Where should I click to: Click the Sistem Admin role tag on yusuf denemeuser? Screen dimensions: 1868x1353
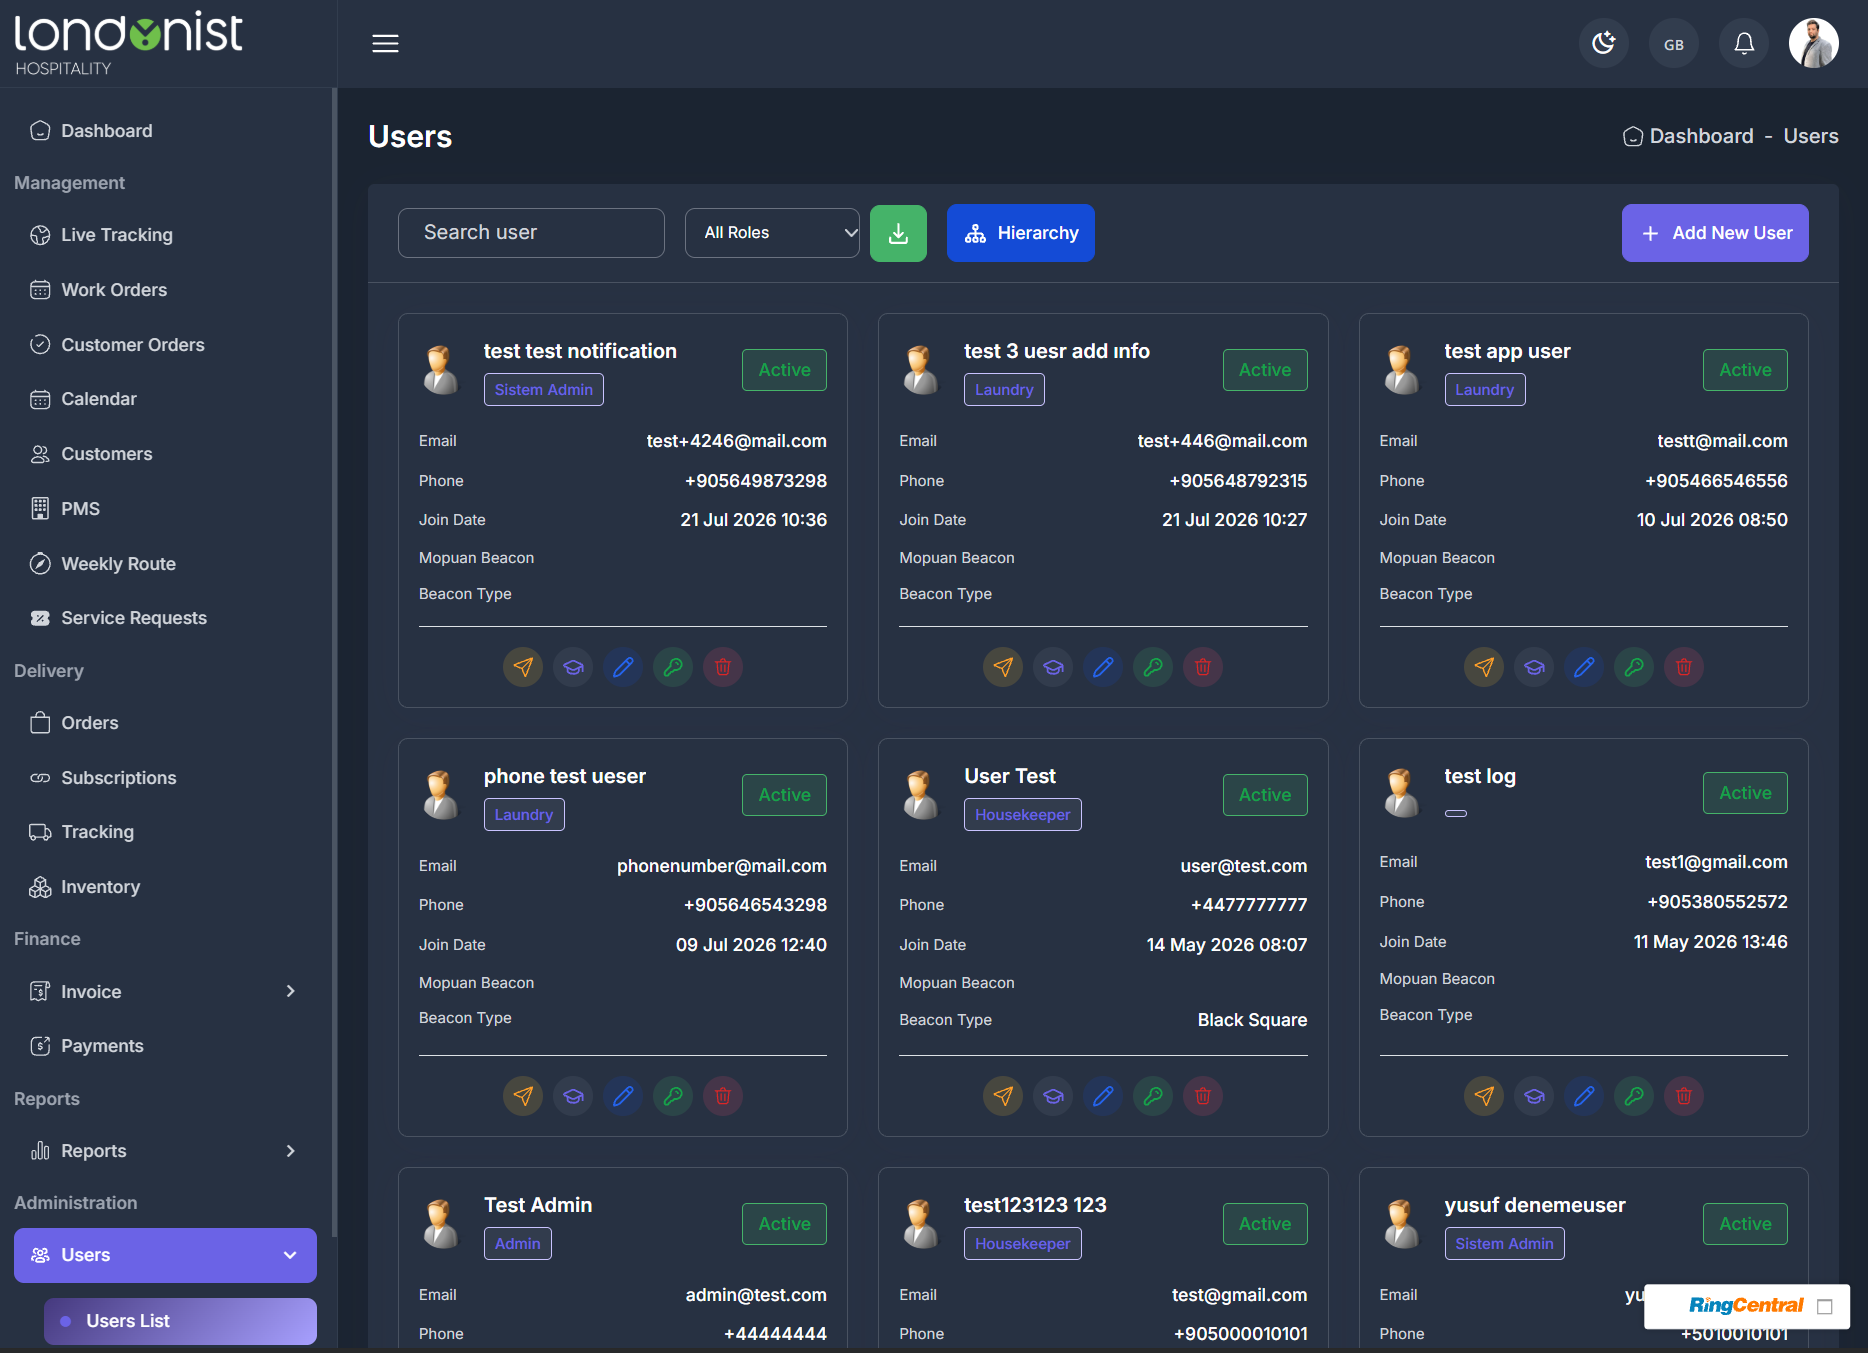(1504, 1244)
